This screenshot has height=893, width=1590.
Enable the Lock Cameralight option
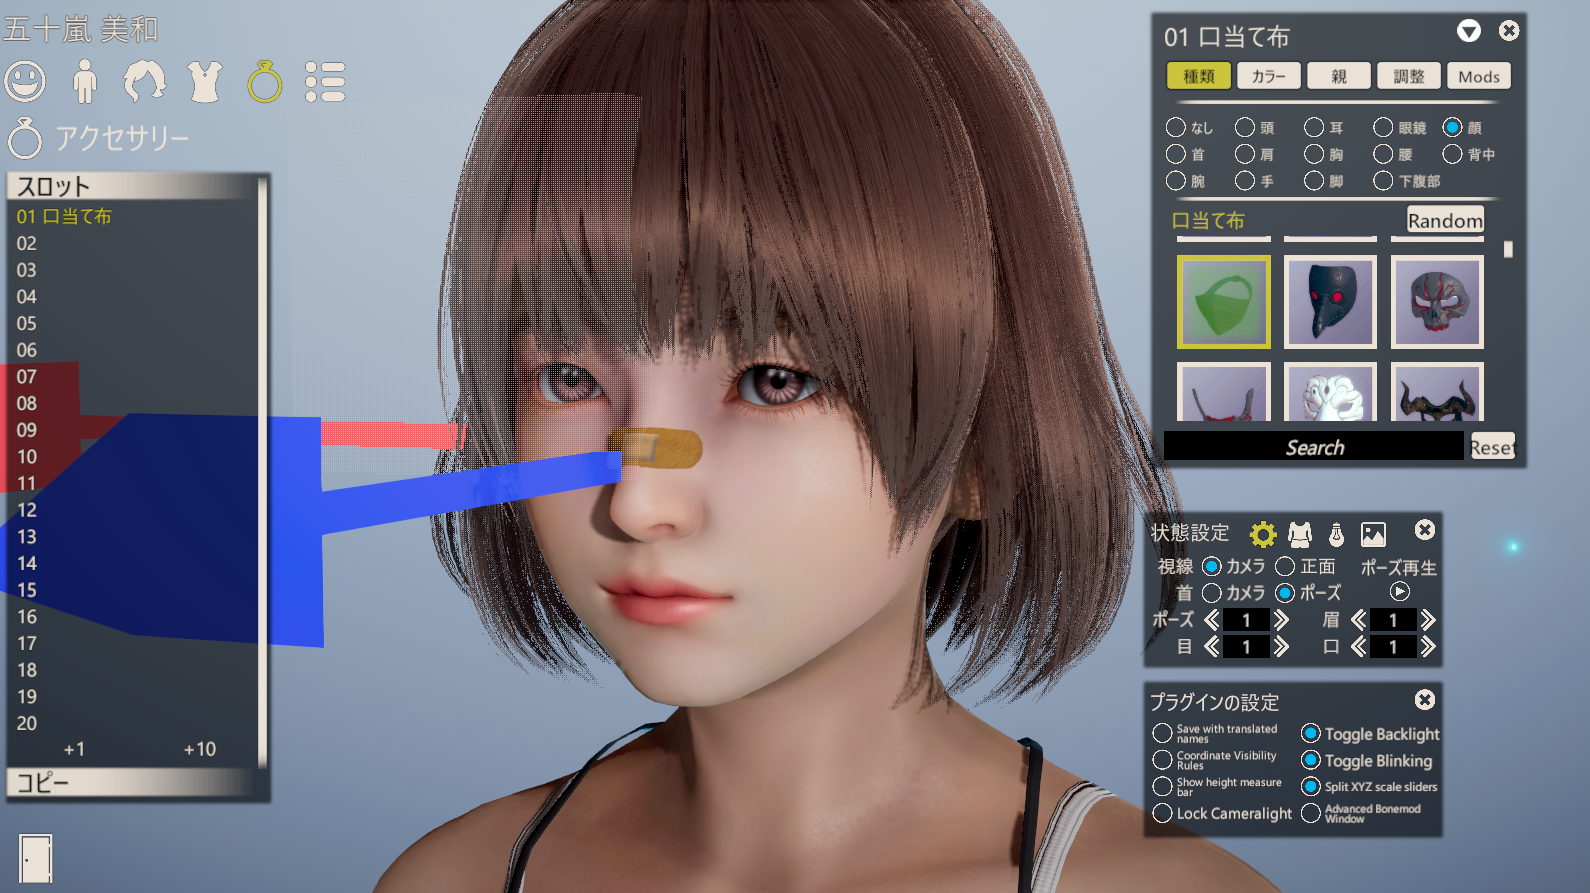click(1162, 814)
